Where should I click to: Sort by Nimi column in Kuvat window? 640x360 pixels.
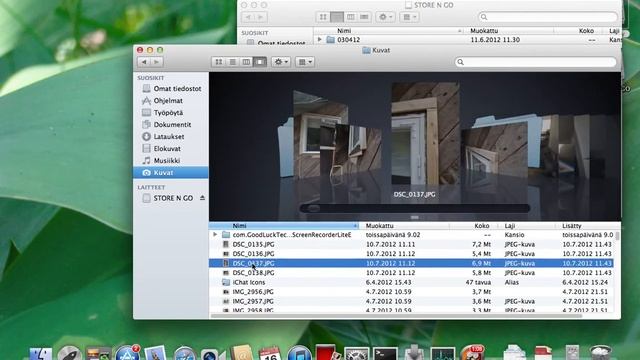(284, 226)
